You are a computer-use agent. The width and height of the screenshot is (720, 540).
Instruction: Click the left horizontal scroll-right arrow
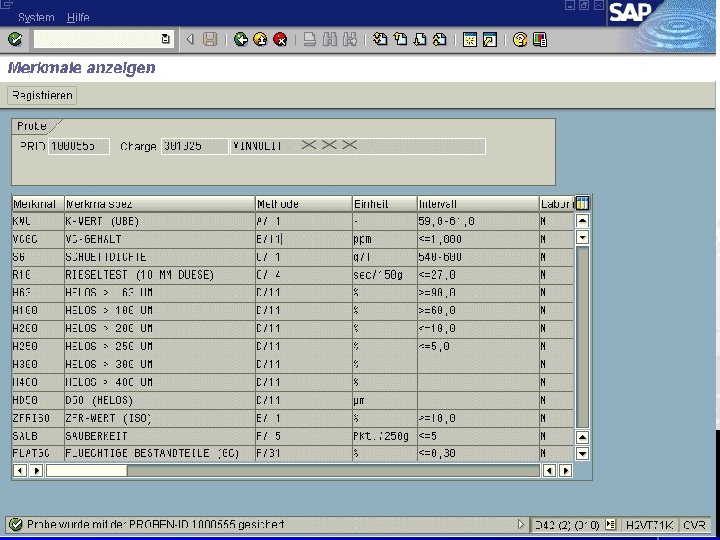tap(36, 471)
